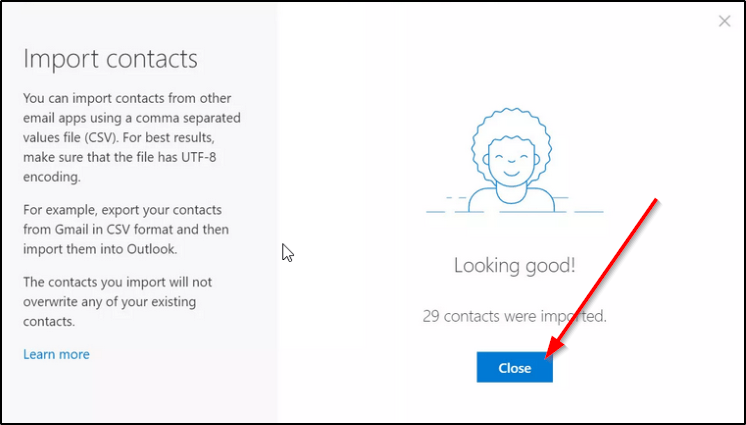Click the number 29 in the import result

tap(431, 316)
